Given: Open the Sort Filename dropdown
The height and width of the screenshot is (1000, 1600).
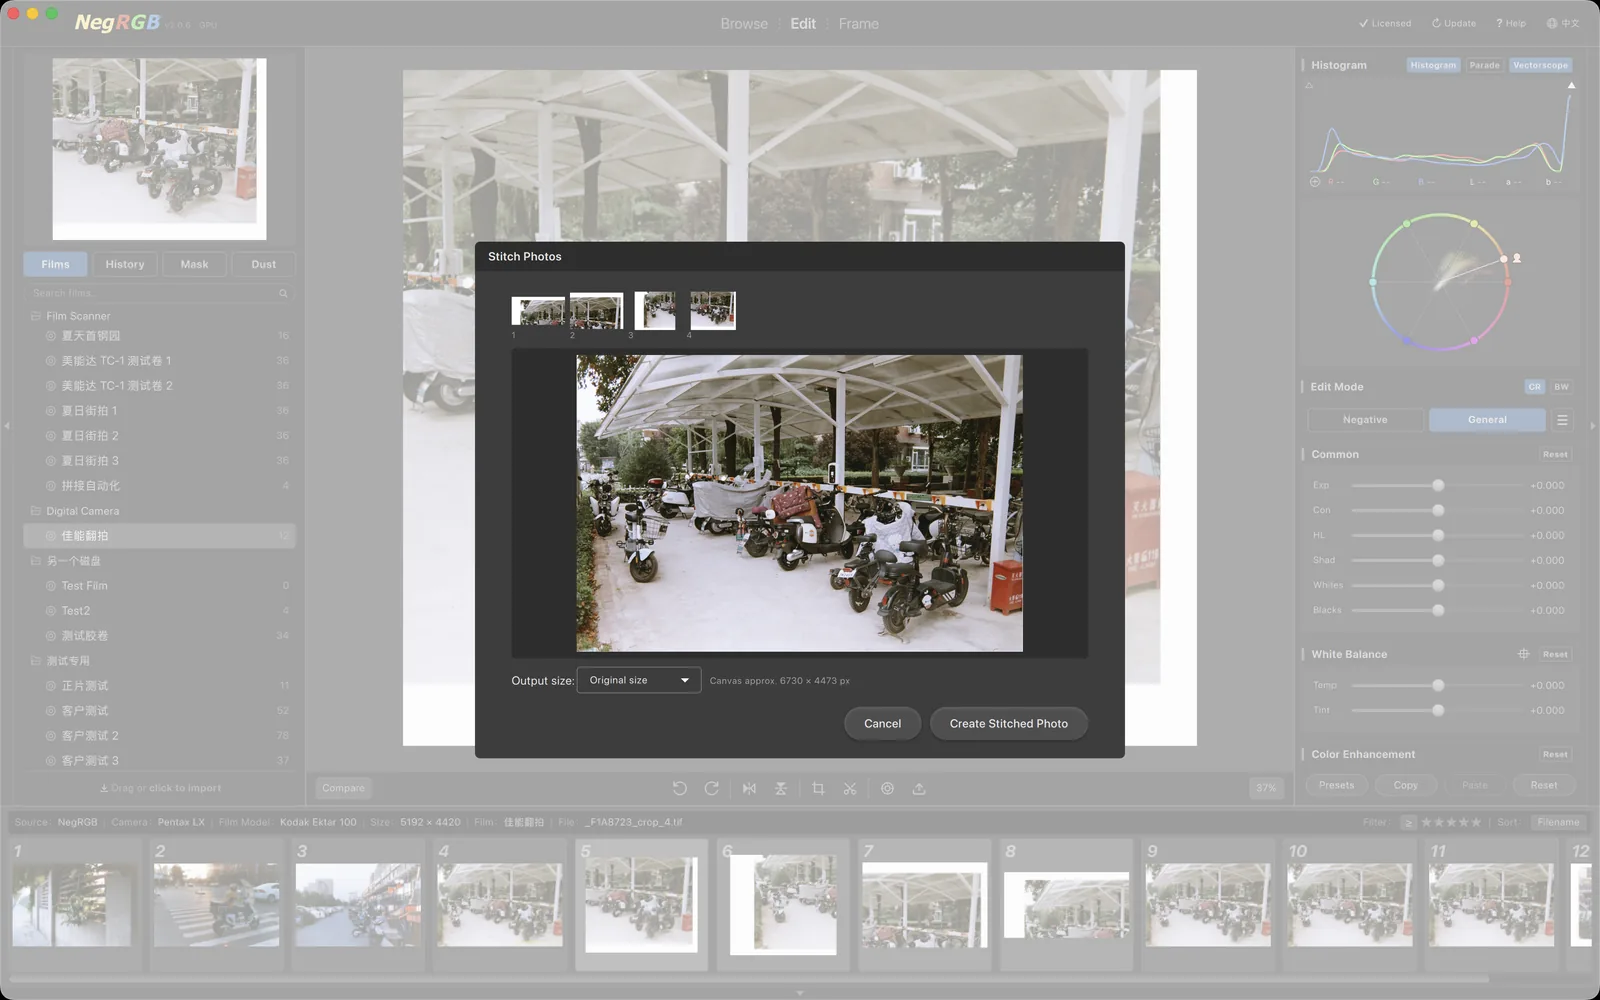Looking at the screenshot, I should pyautogui.click(x=1558, y=822).
